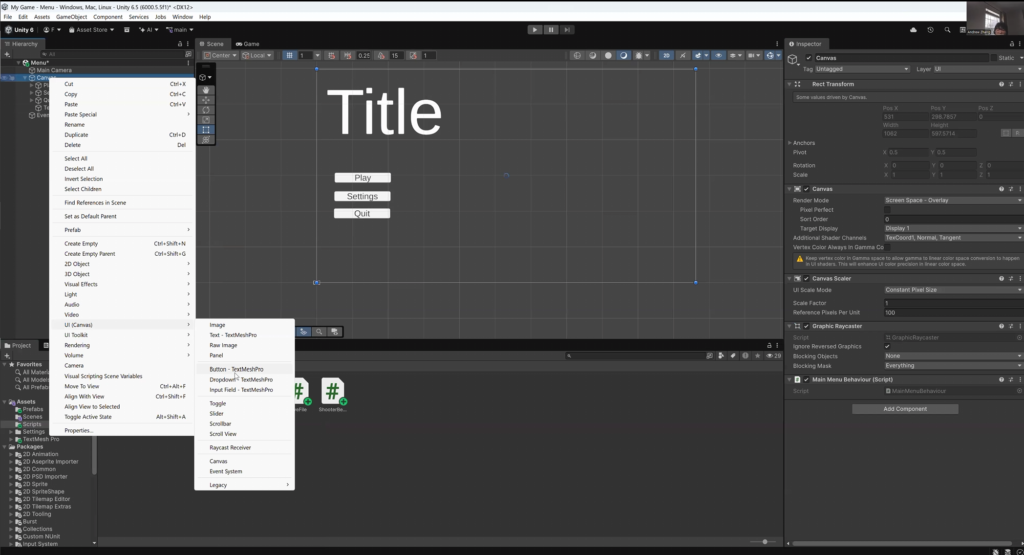
Task: Toggle the 2D view button
Action: point(666,56)
